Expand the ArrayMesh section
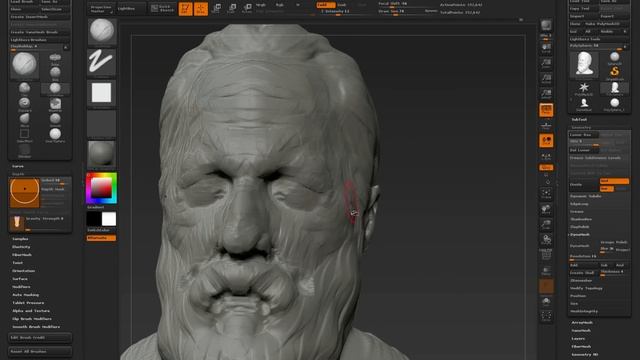This screenshot has width=640, height=360. click(x=582, y=322)
